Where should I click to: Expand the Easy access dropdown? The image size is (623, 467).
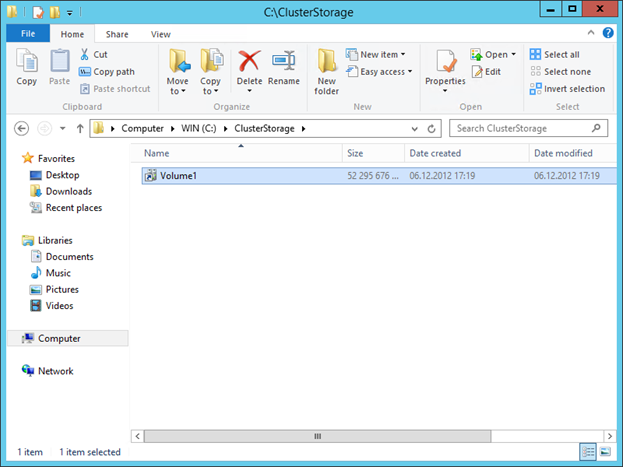point(410,72)
